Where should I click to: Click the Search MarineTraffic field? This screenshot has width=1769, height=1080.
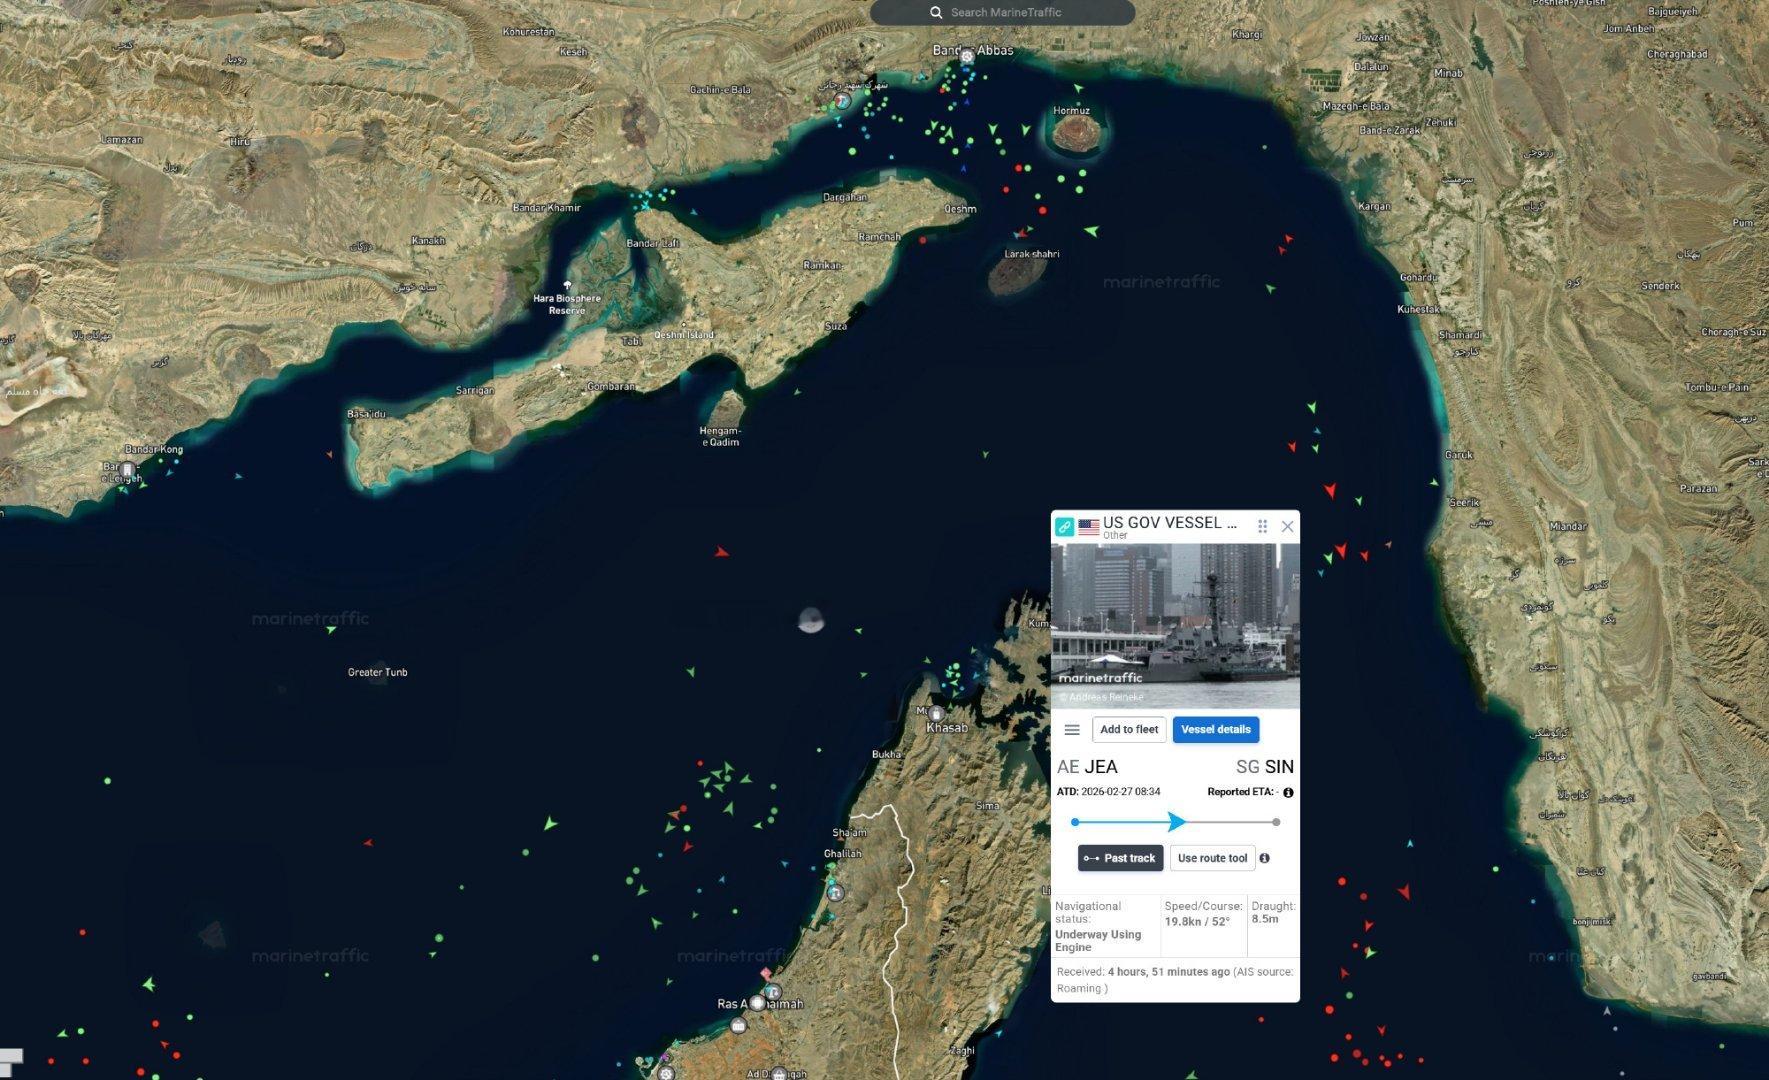[x=1002, y=13]
